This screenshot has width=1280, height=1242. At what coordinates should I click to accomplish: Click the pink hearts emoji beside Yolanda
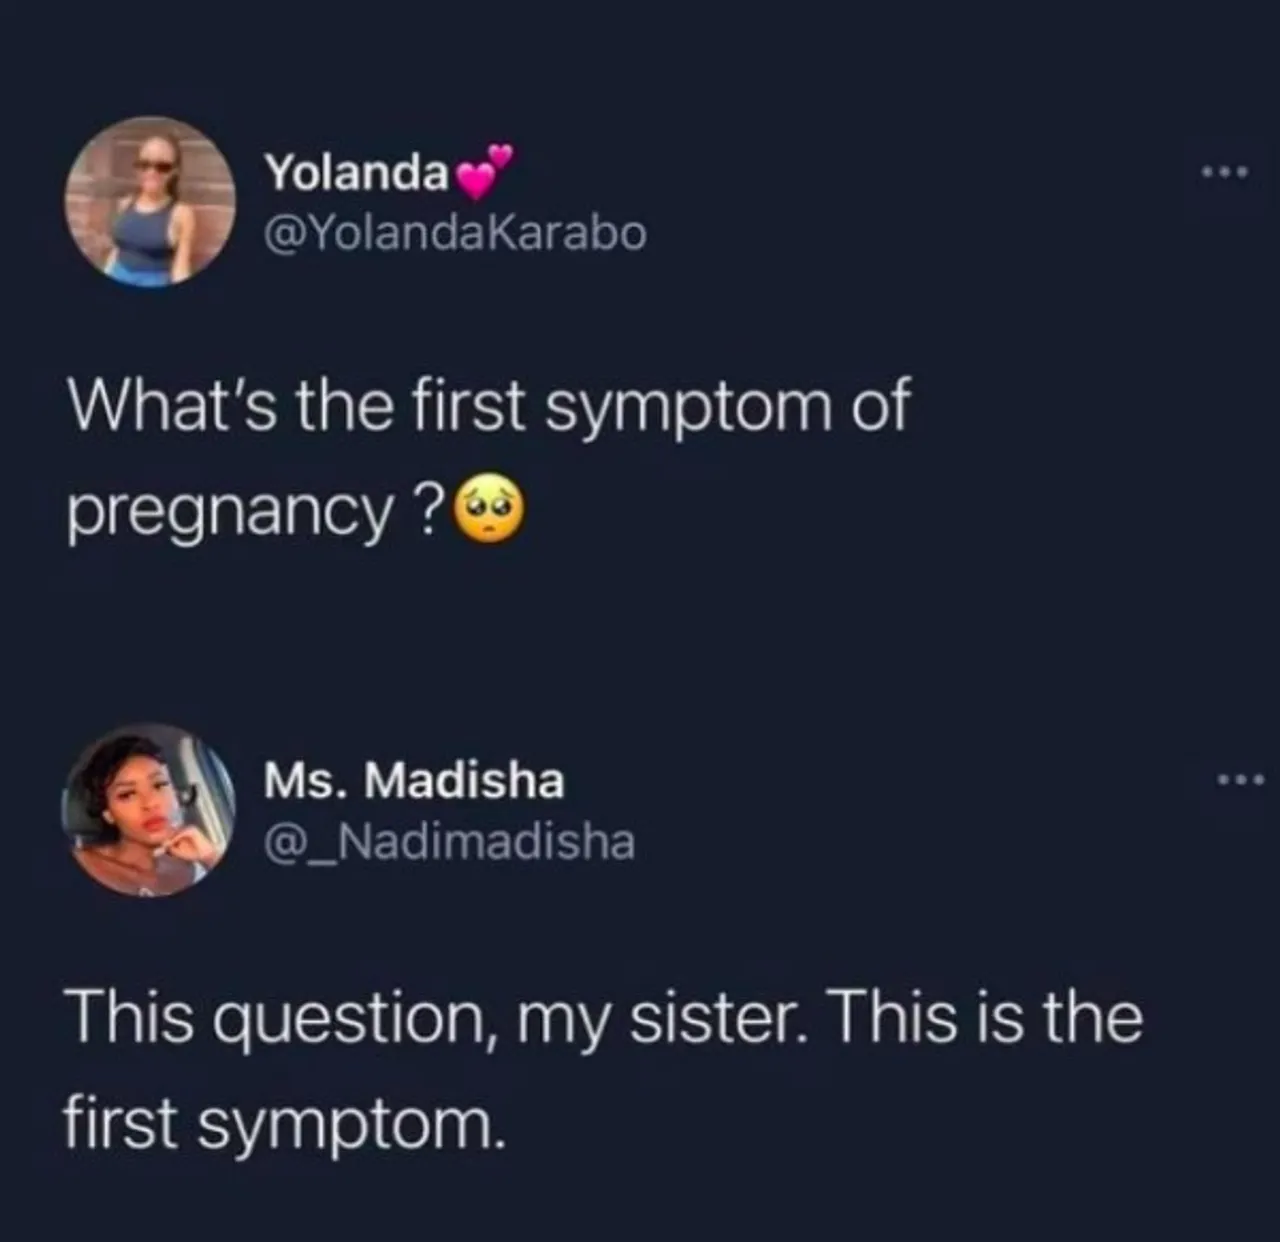(x=483, y=172)
